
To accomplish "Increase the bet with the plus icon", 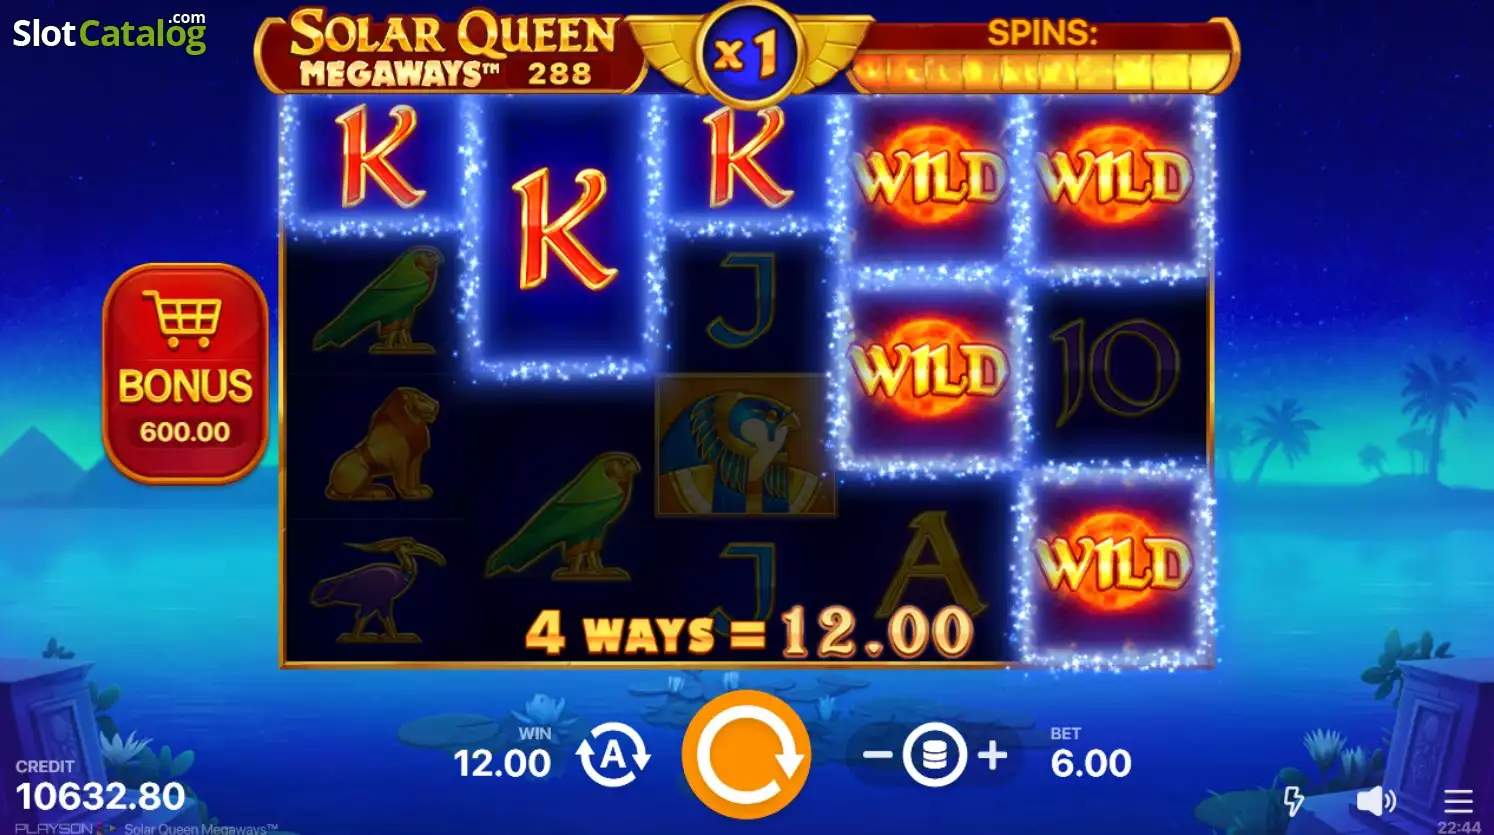I will click(992, 755).
